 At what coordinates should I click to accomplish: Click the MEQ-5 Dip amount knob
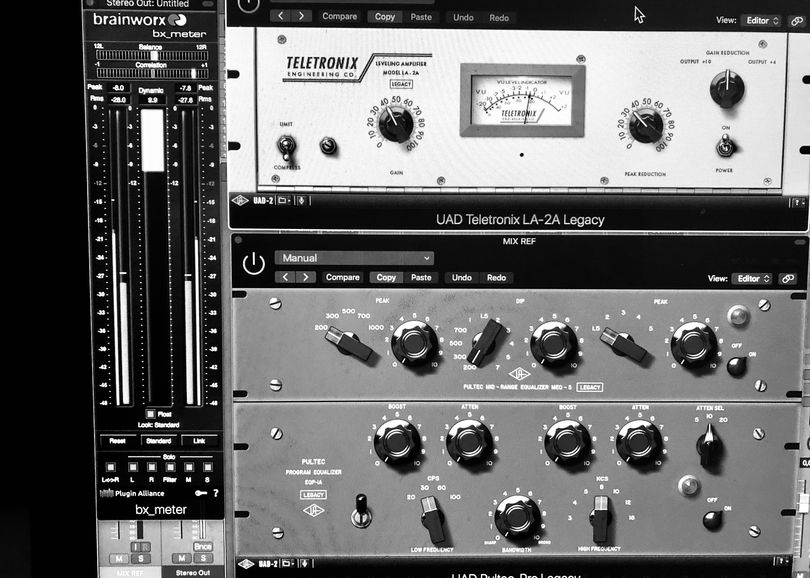pos(553,344)
